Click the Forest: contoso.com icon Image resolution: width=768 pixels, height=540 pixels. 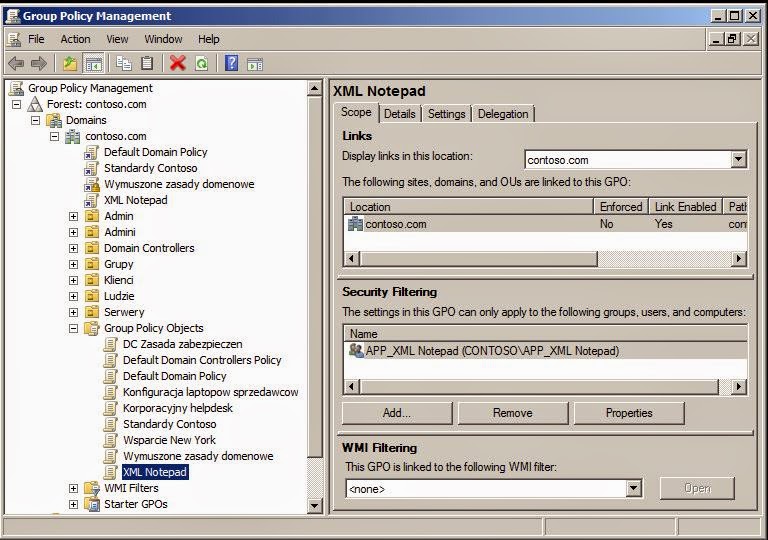point(35,104)
